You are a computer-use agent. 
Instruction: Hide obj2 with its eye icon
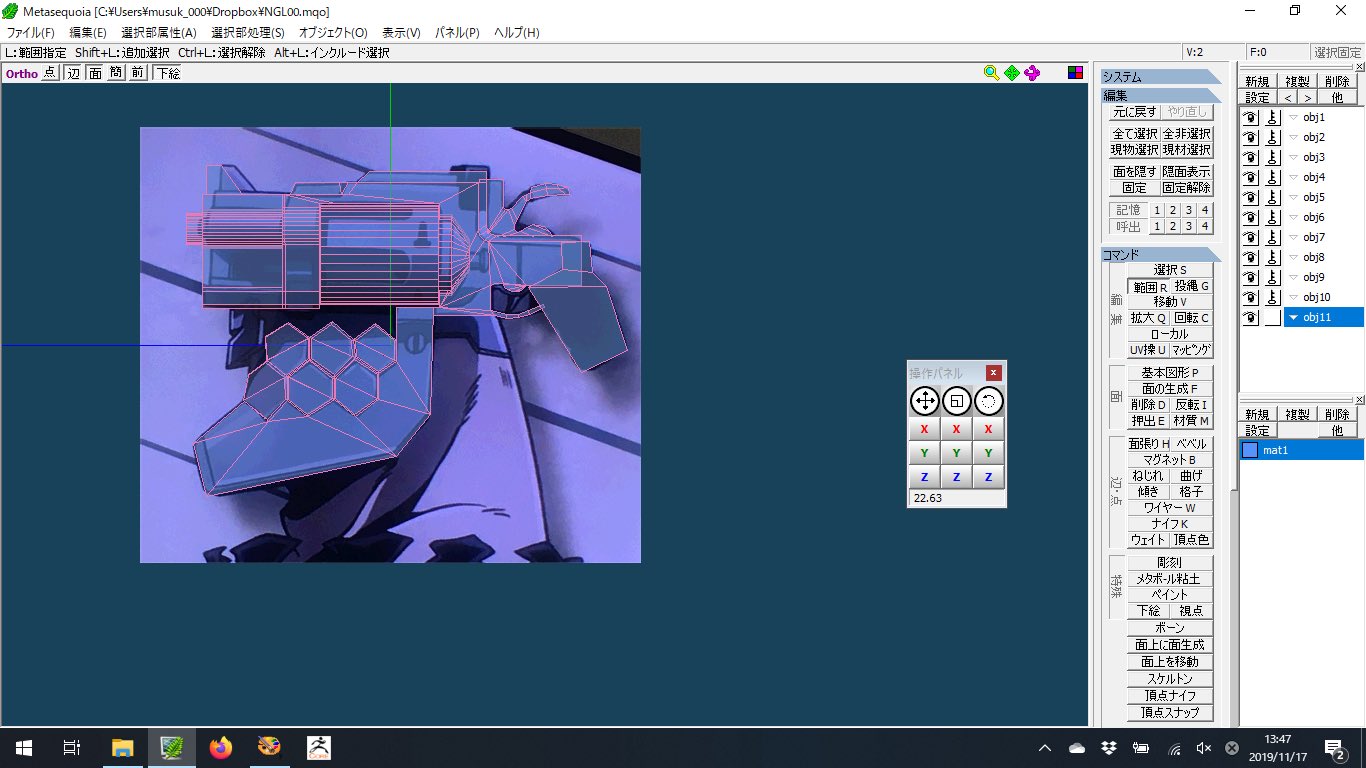point(1250,137)
